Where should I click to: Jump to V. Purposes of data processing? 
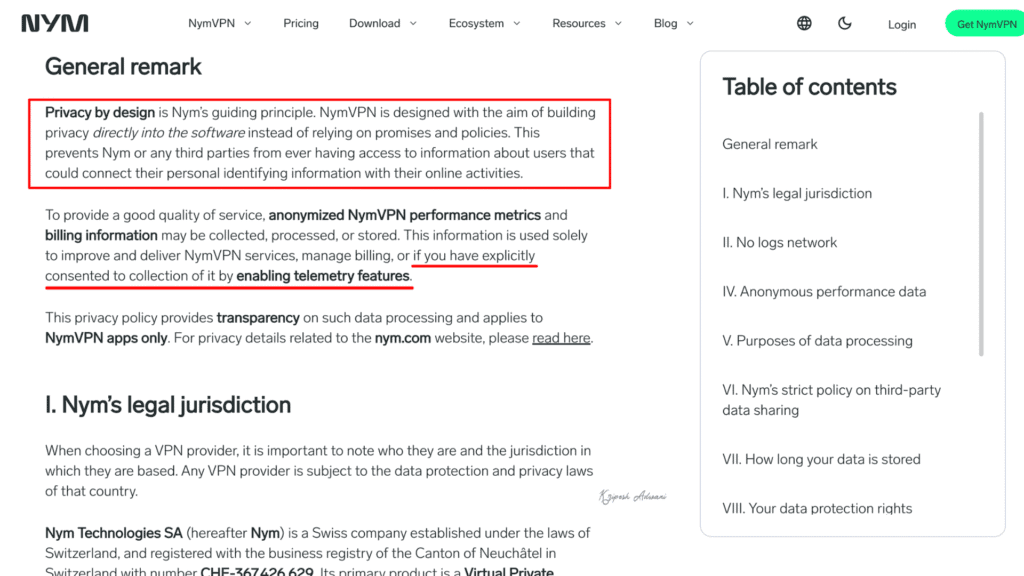click(x=817, y=341)
